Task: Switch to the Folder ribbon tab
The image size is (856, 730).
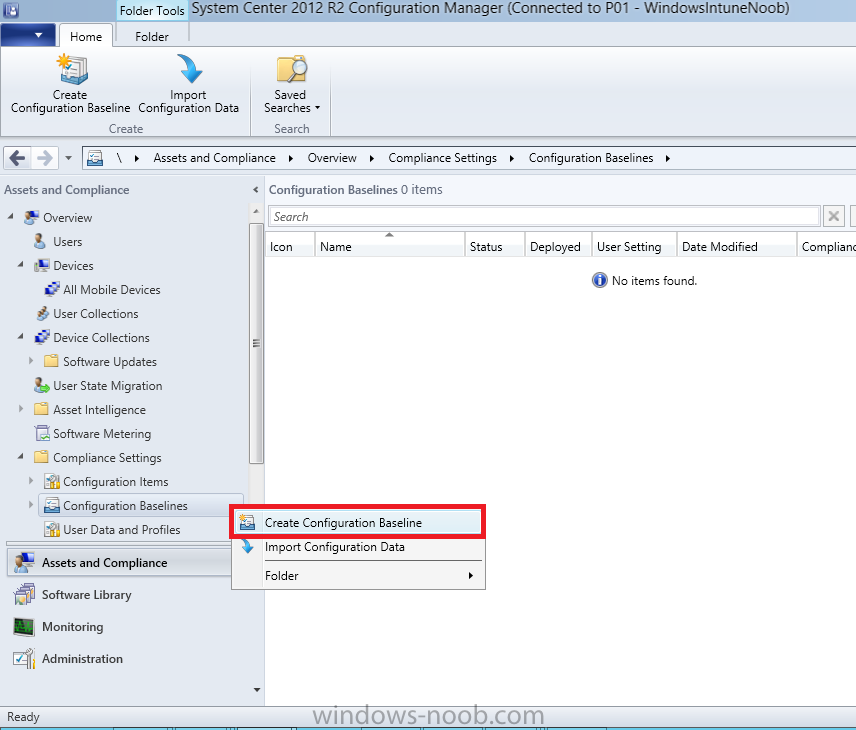Action: click(152, 37)
